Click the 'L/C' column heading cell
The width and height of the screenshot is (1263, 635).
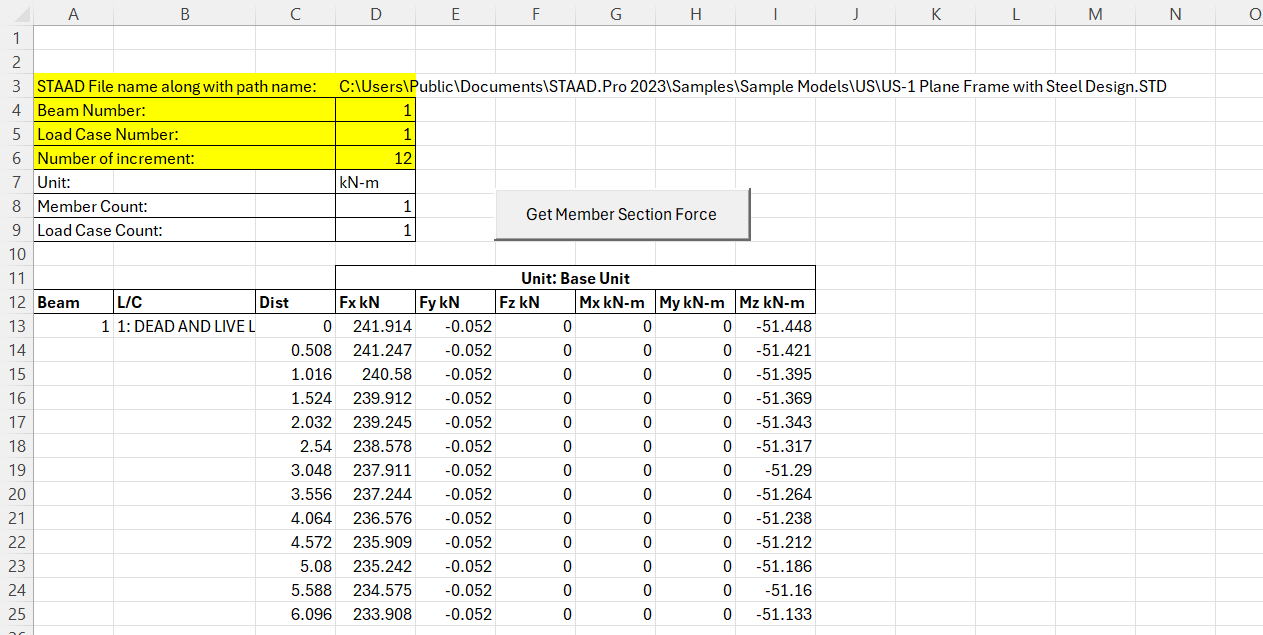click(x=185, y=302)
